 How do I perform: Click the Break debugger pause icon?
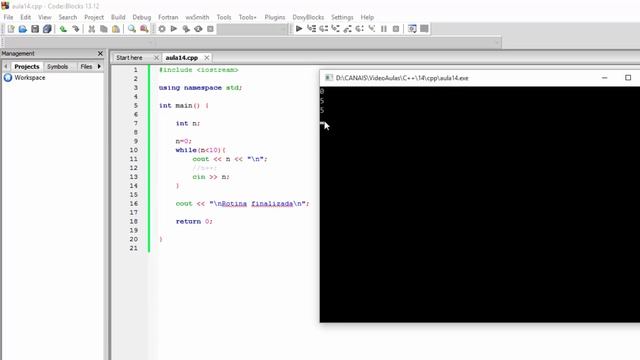[384, 29]
